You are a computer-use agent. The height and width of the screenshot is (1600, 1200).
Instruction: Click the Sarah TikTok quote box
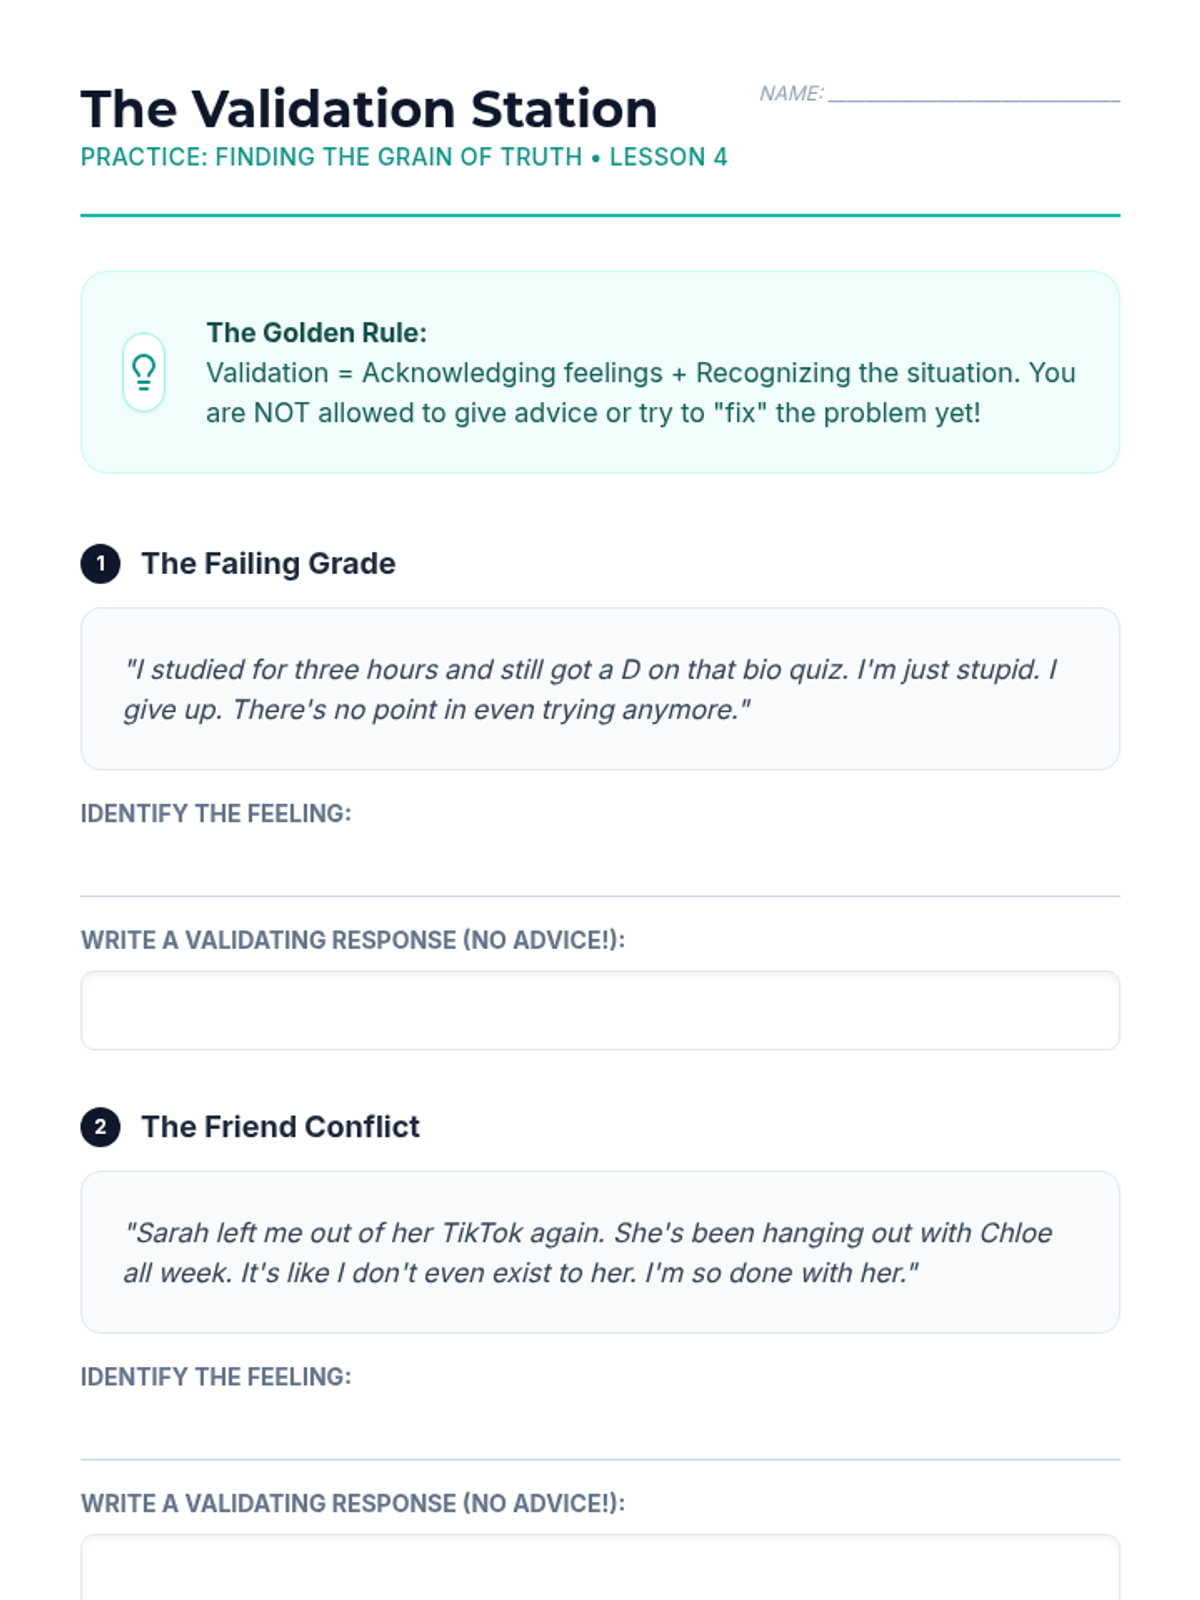600,1252
